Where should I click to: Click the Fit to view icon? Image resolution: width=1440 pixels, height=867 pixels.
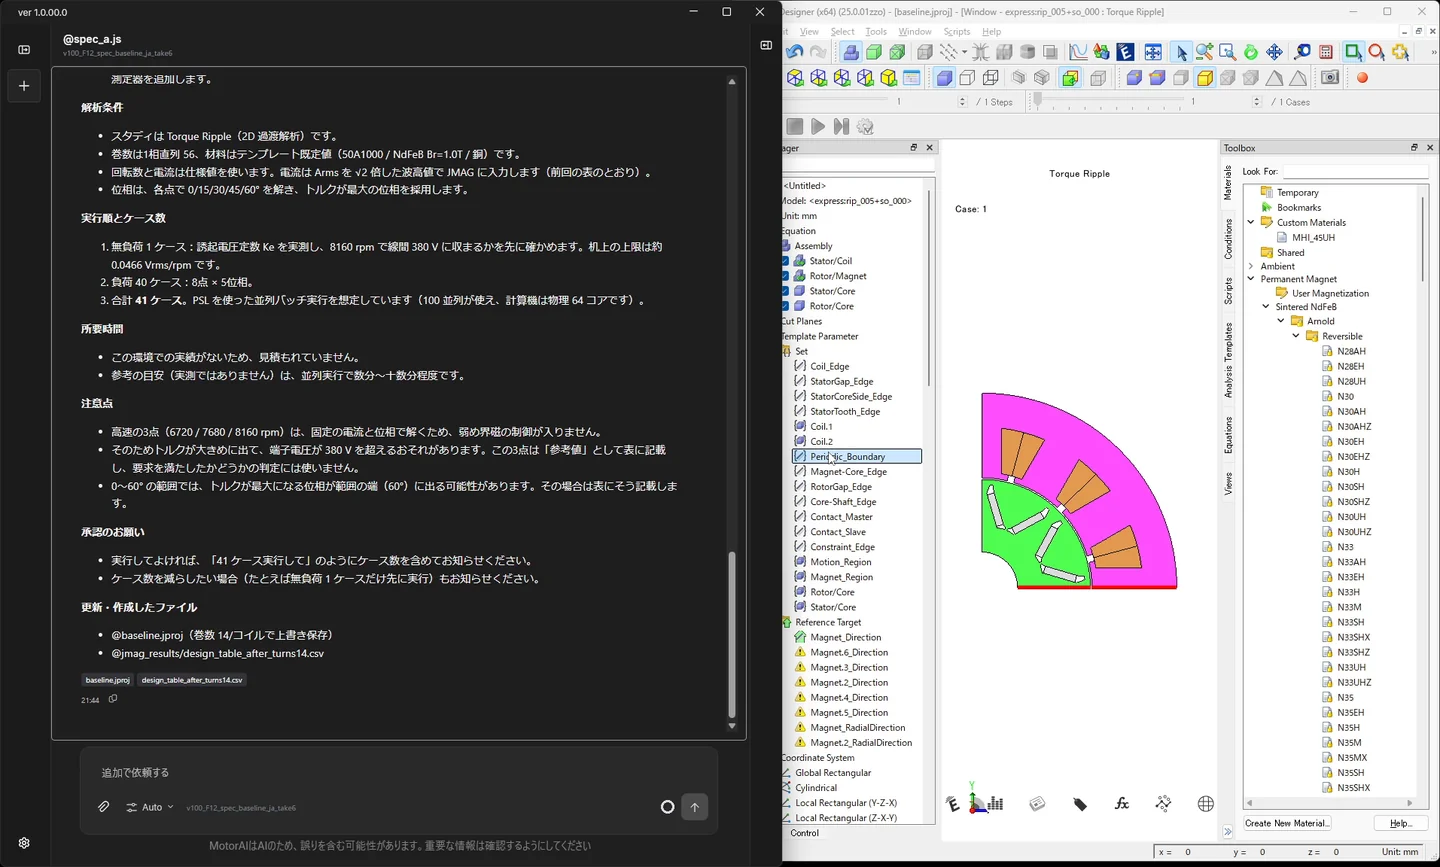[1153, 52]
